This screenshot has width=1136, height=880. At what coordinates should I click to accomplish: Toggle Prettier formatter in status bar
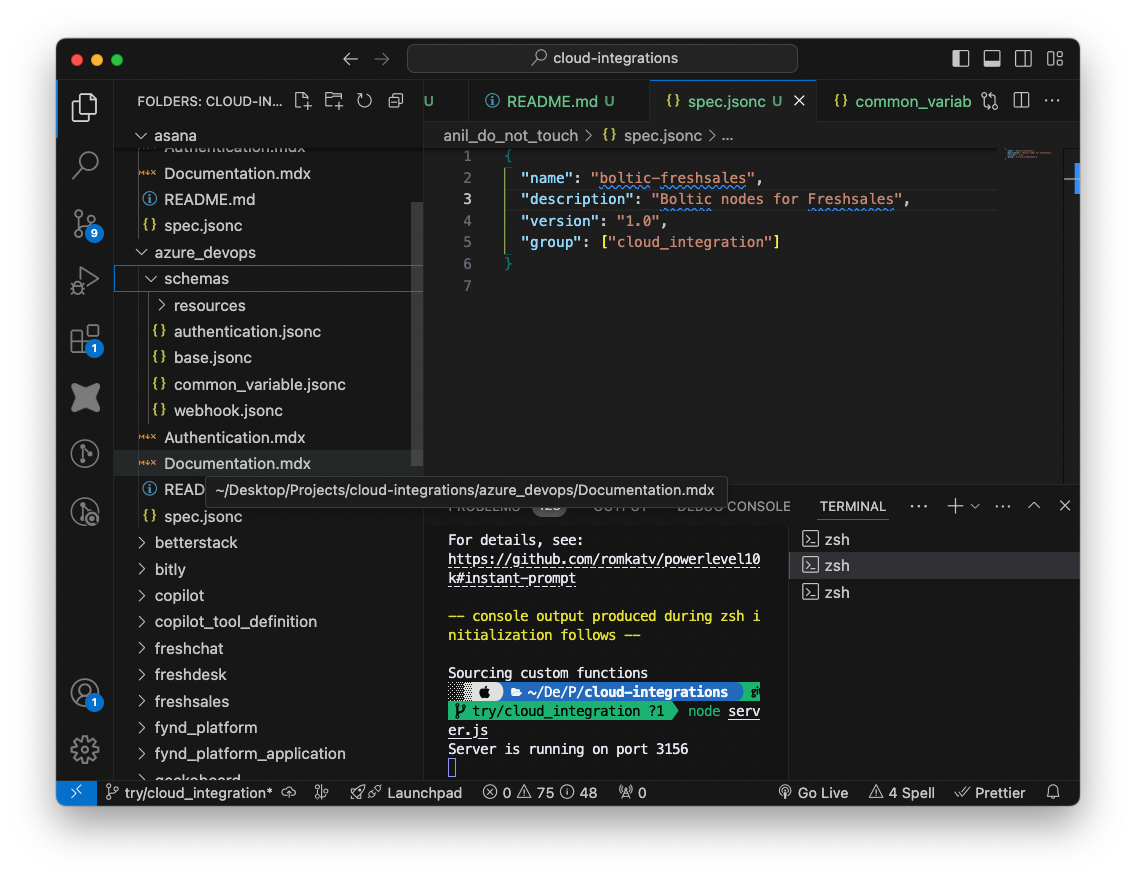pos(990,792)
